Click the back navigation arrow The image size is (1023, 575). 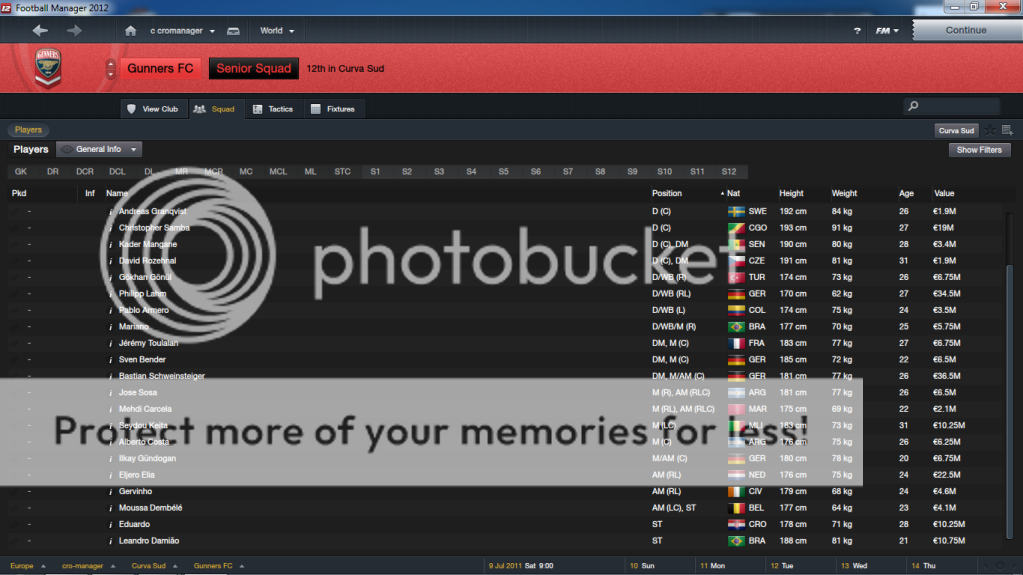[40, 31]
